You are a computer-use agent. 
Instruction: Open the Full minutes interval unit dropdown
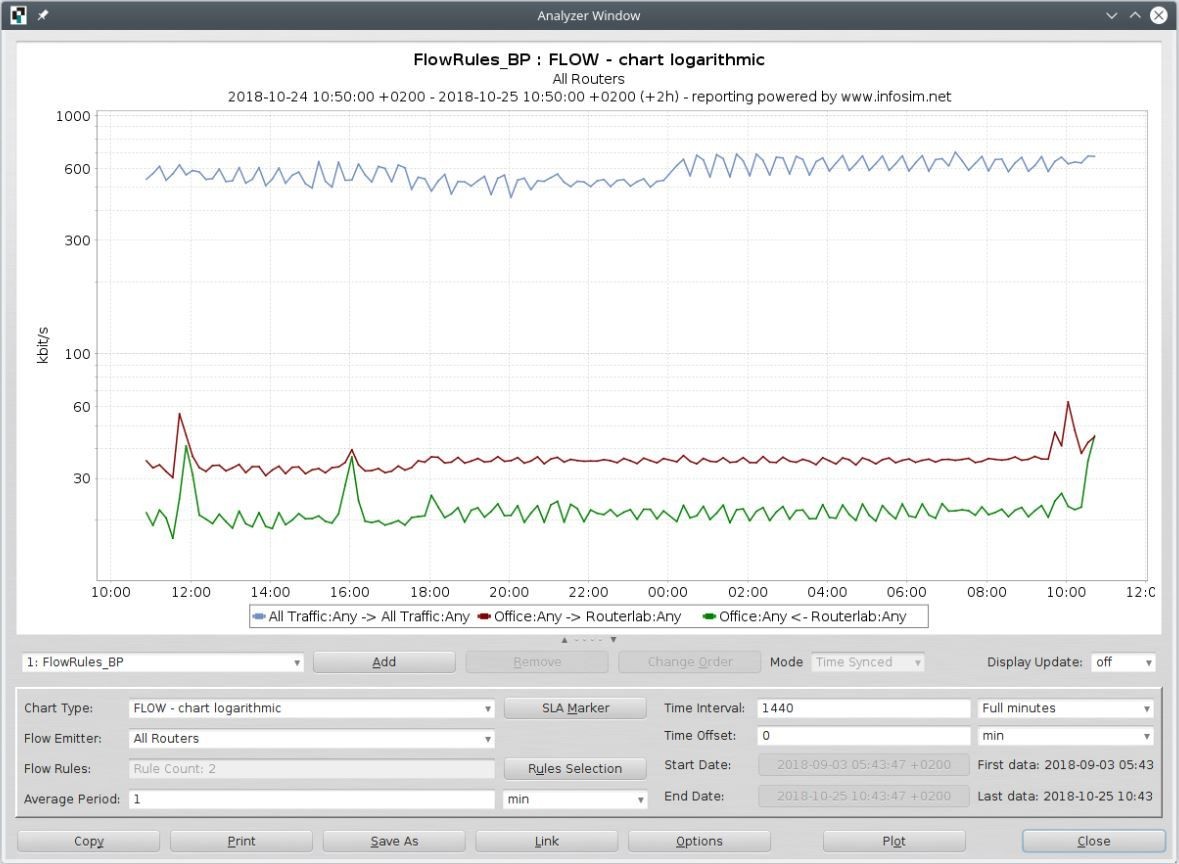[x=1064, y=708]
